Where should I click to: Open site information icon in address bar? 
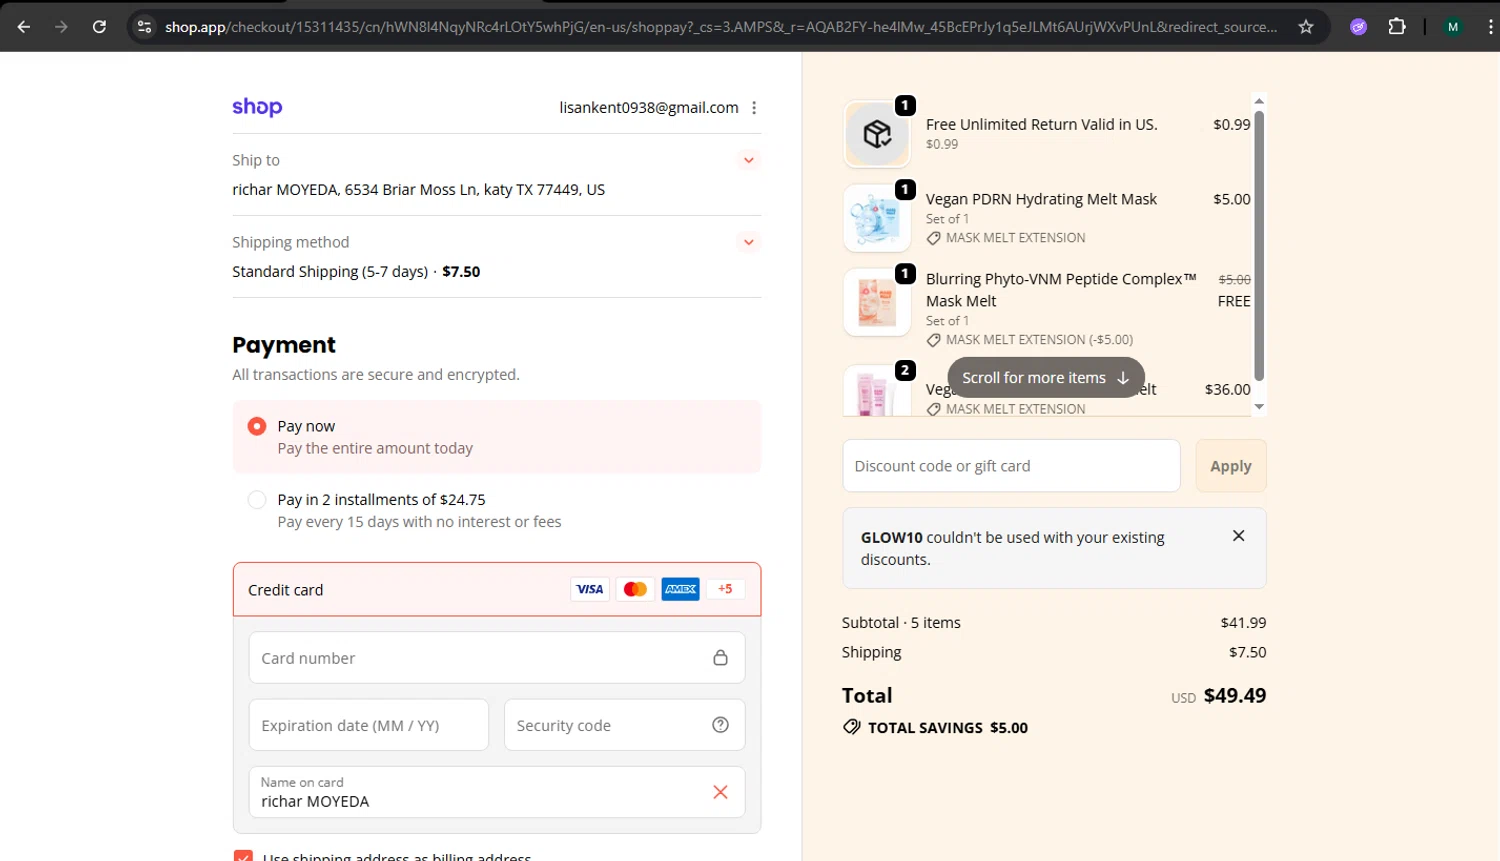coord(145,27)
